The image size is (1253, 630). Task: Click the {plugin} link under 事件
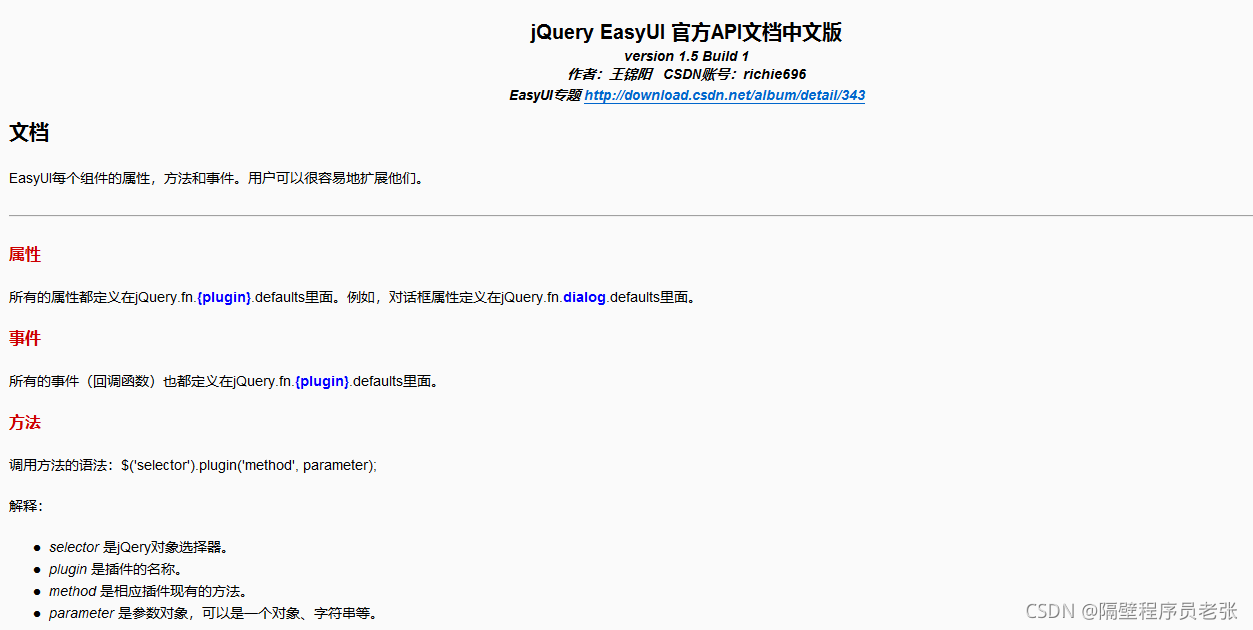322,380
